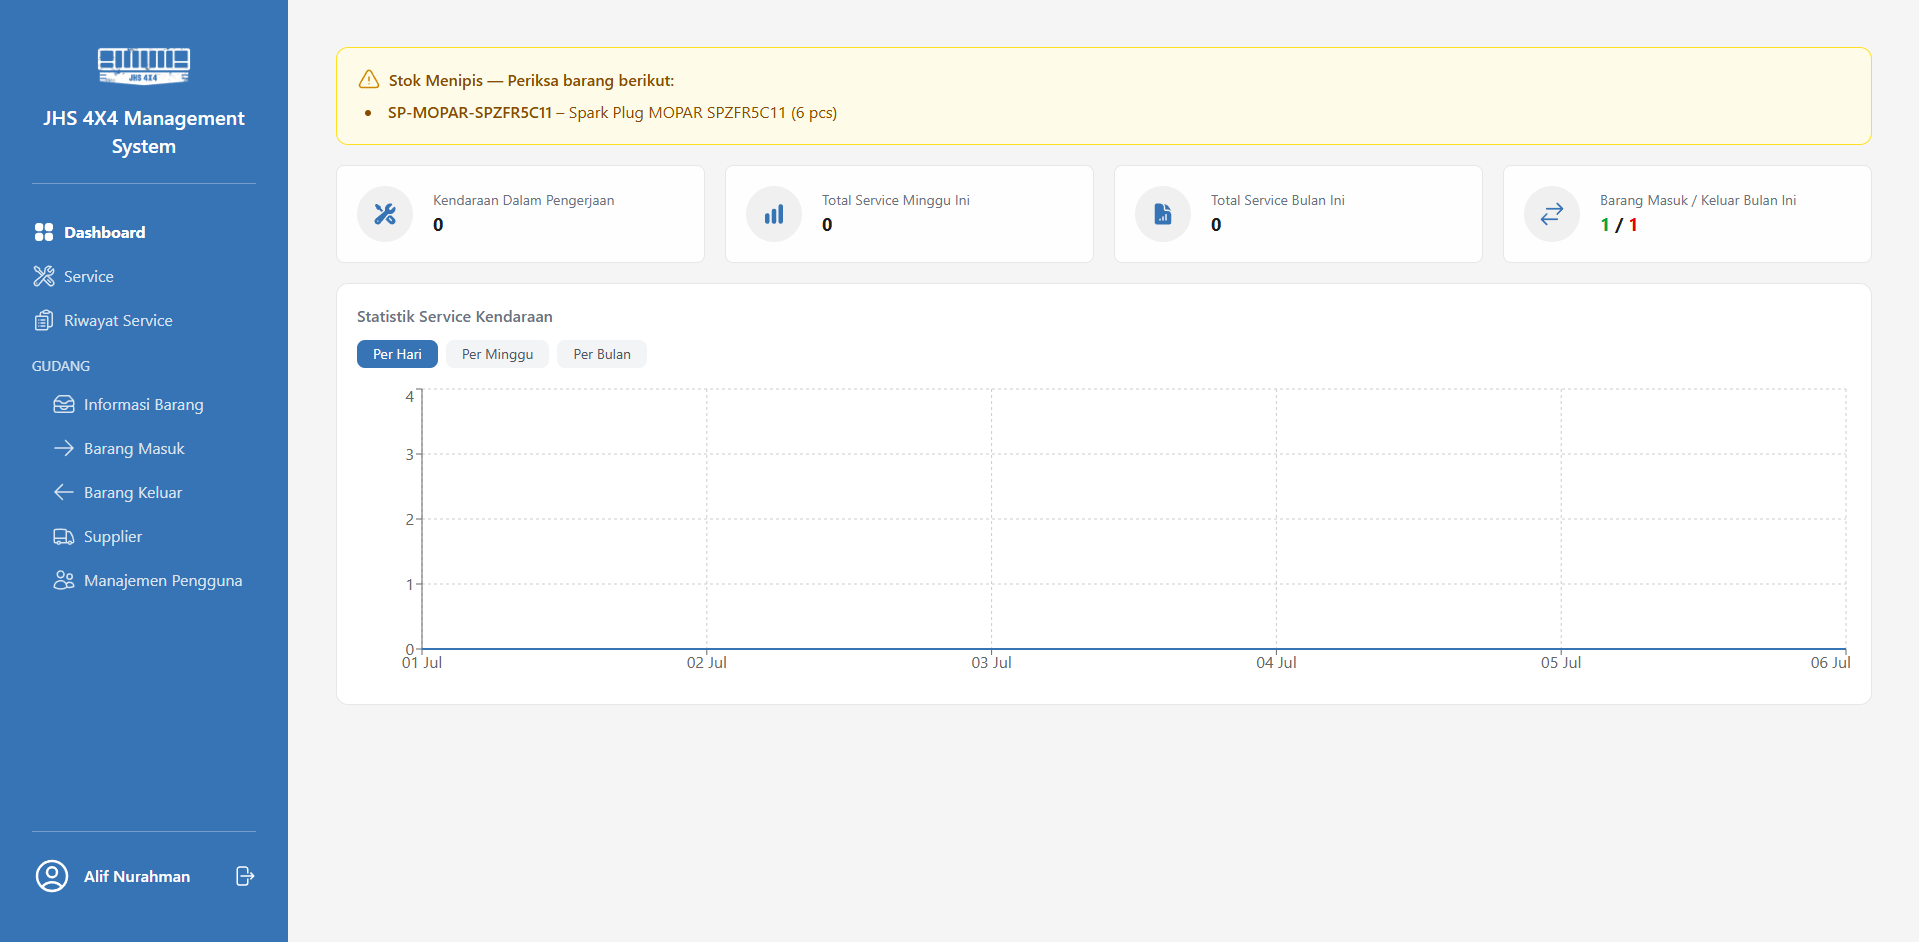The image size is (1919, 942).
Task: Click the Statistik Service Kendaraan heading
Action: click(x=455, y=316)
